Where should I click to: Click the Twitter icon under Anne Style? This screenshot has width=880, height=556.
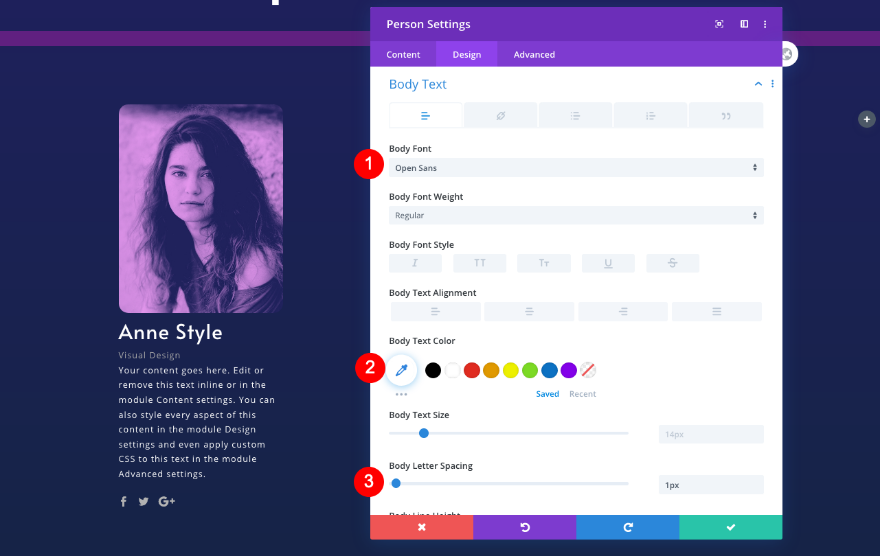144,502
